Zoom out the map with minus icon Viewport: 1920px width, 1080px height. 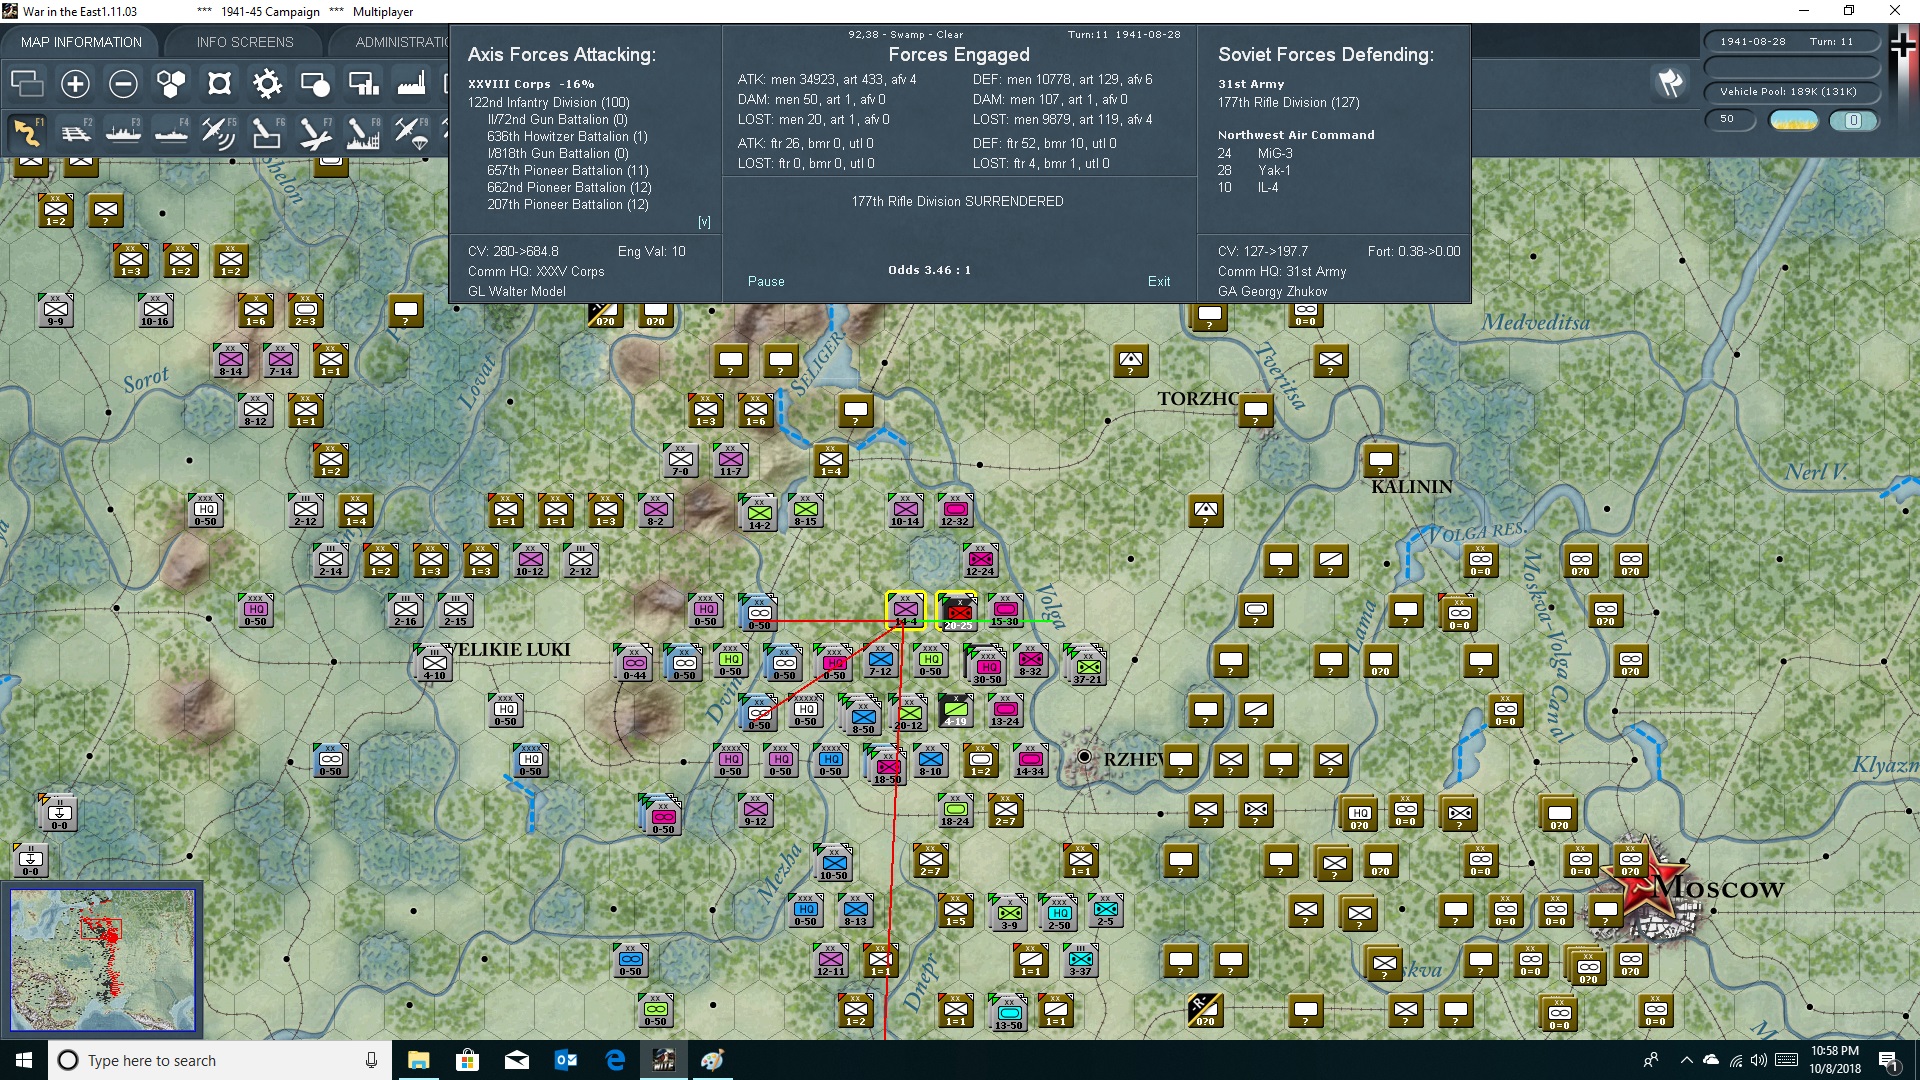click(x=123, y=84)
